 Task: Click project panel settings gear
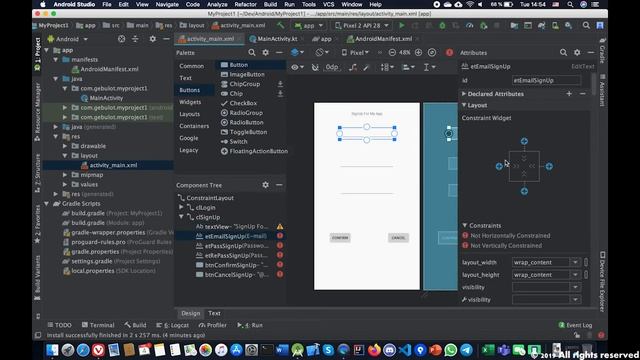pyautogui.click(x=152, y=39)
